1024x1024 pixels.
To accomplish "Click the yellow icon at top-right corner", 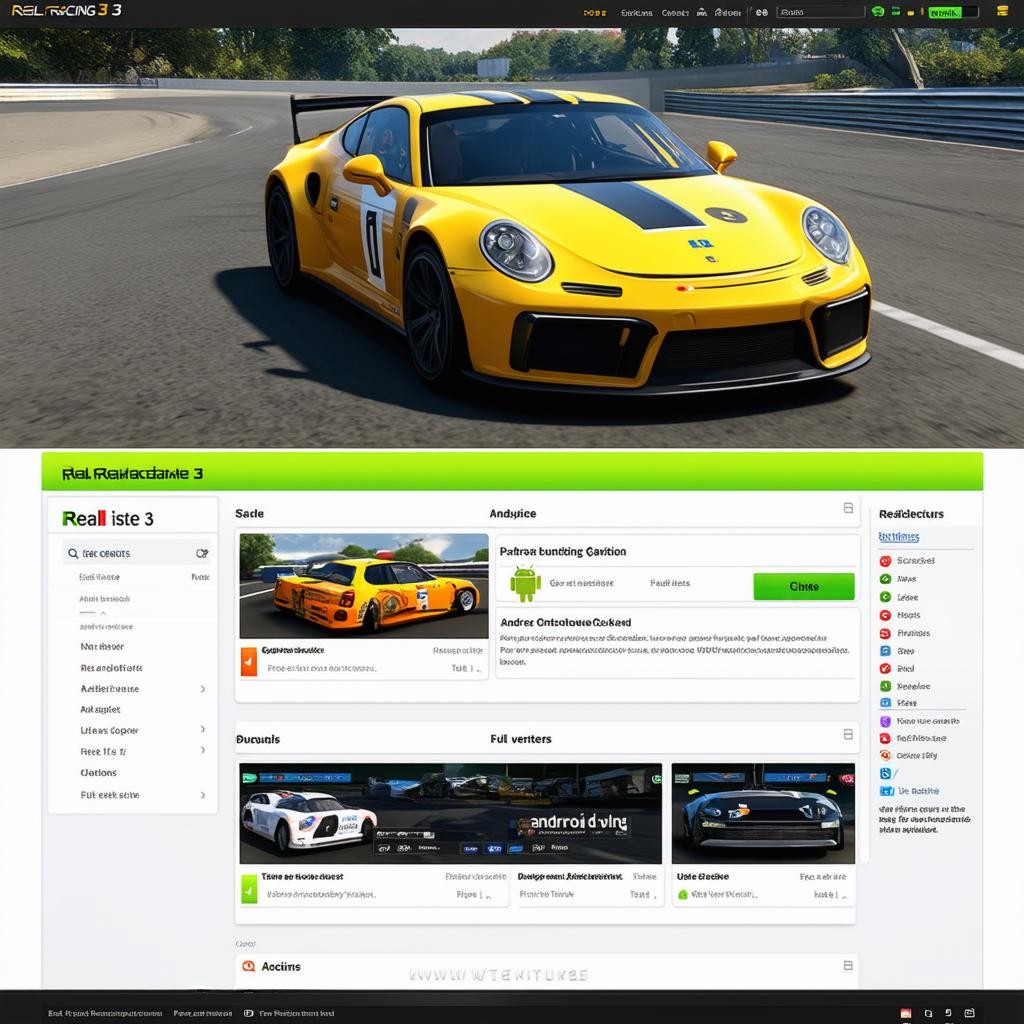I will [1002, 12].
